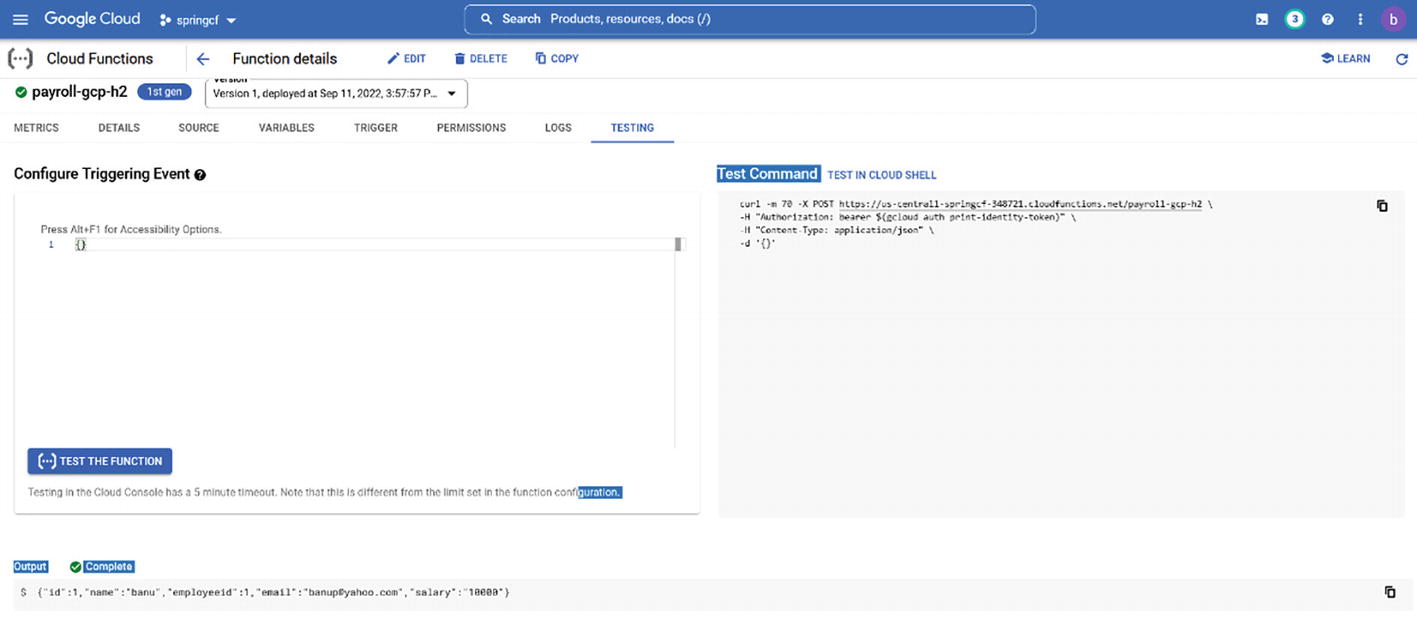Click the TEST IN CLOUD SHELL link
Image resolution: width=1417 pixels, height=626 pixels.
coord(881,175)
